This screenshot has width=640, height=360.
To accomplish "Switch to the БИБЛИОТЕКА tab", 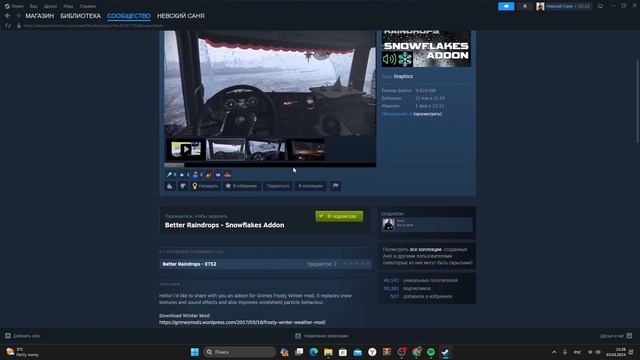I will click(80, 16).
